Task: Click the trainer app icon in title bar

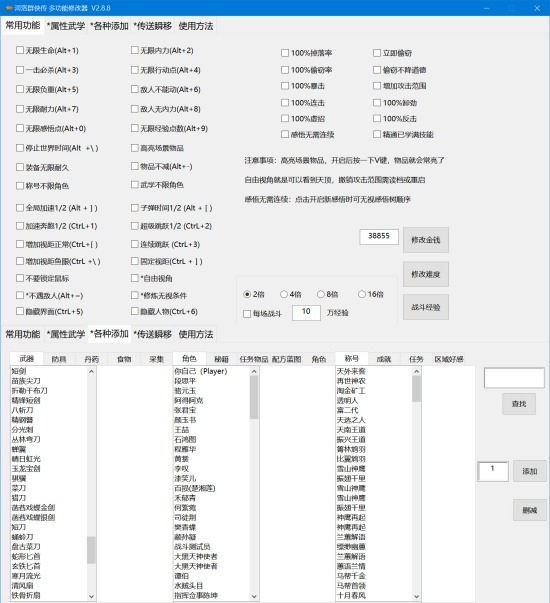Action: (8, 8)
